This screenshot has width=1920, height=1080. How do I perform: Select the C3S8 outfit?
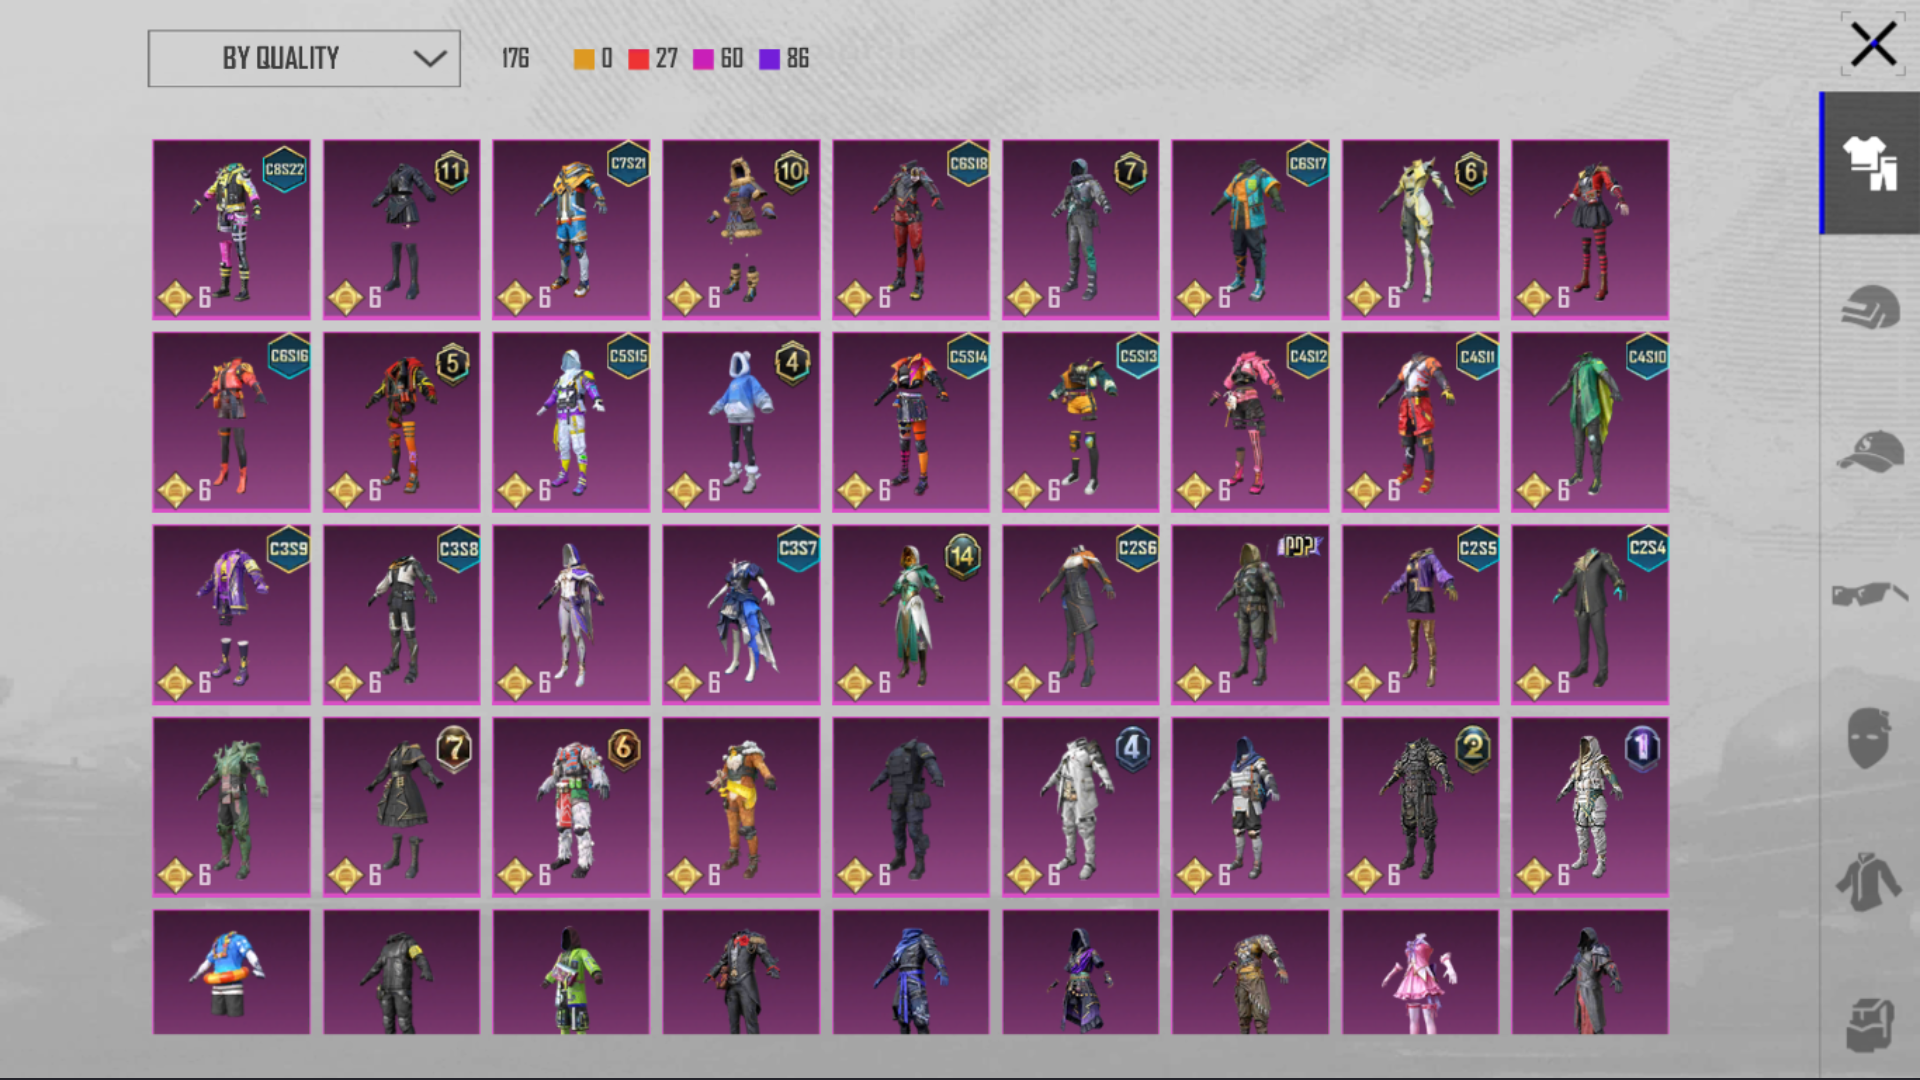point(401,615)
